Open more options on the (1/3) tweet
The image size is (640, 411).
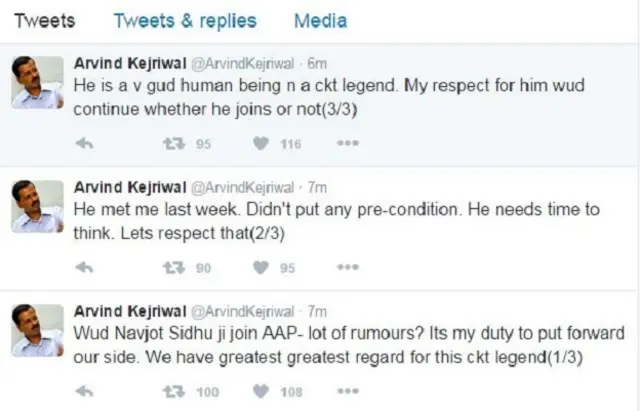click(x=347, y=391)
